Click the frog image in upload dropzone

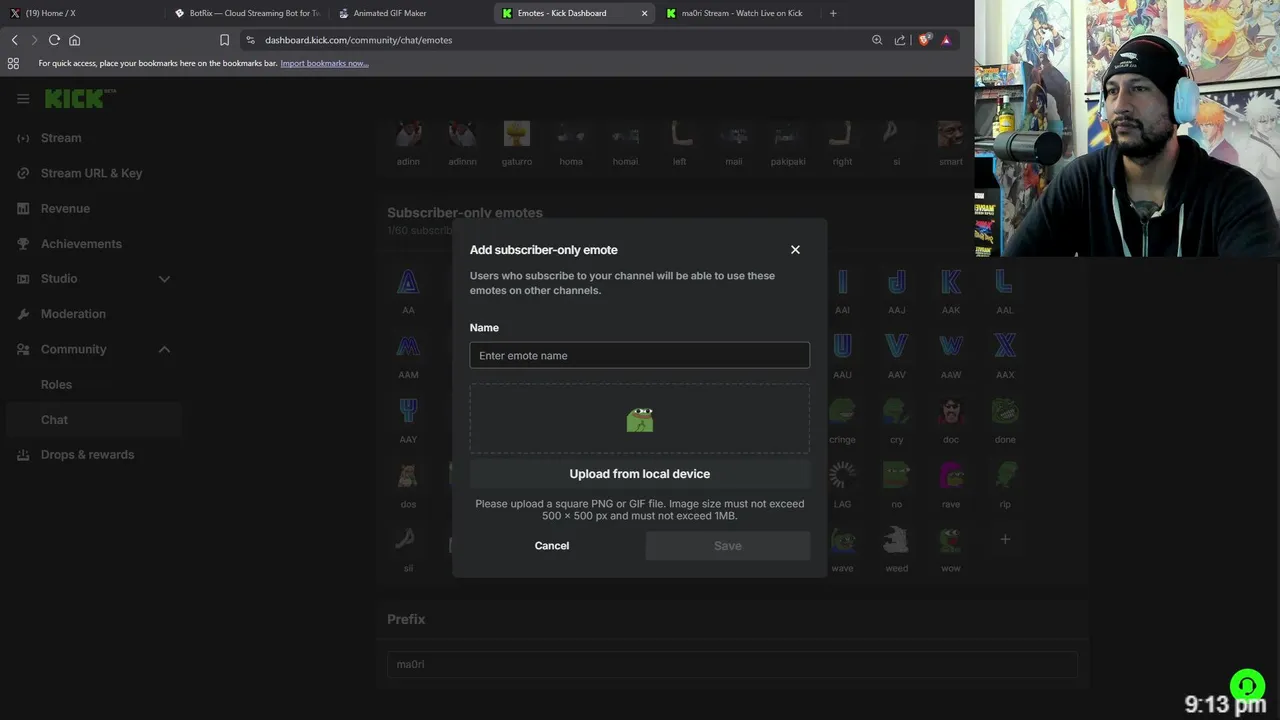[640, 419]
